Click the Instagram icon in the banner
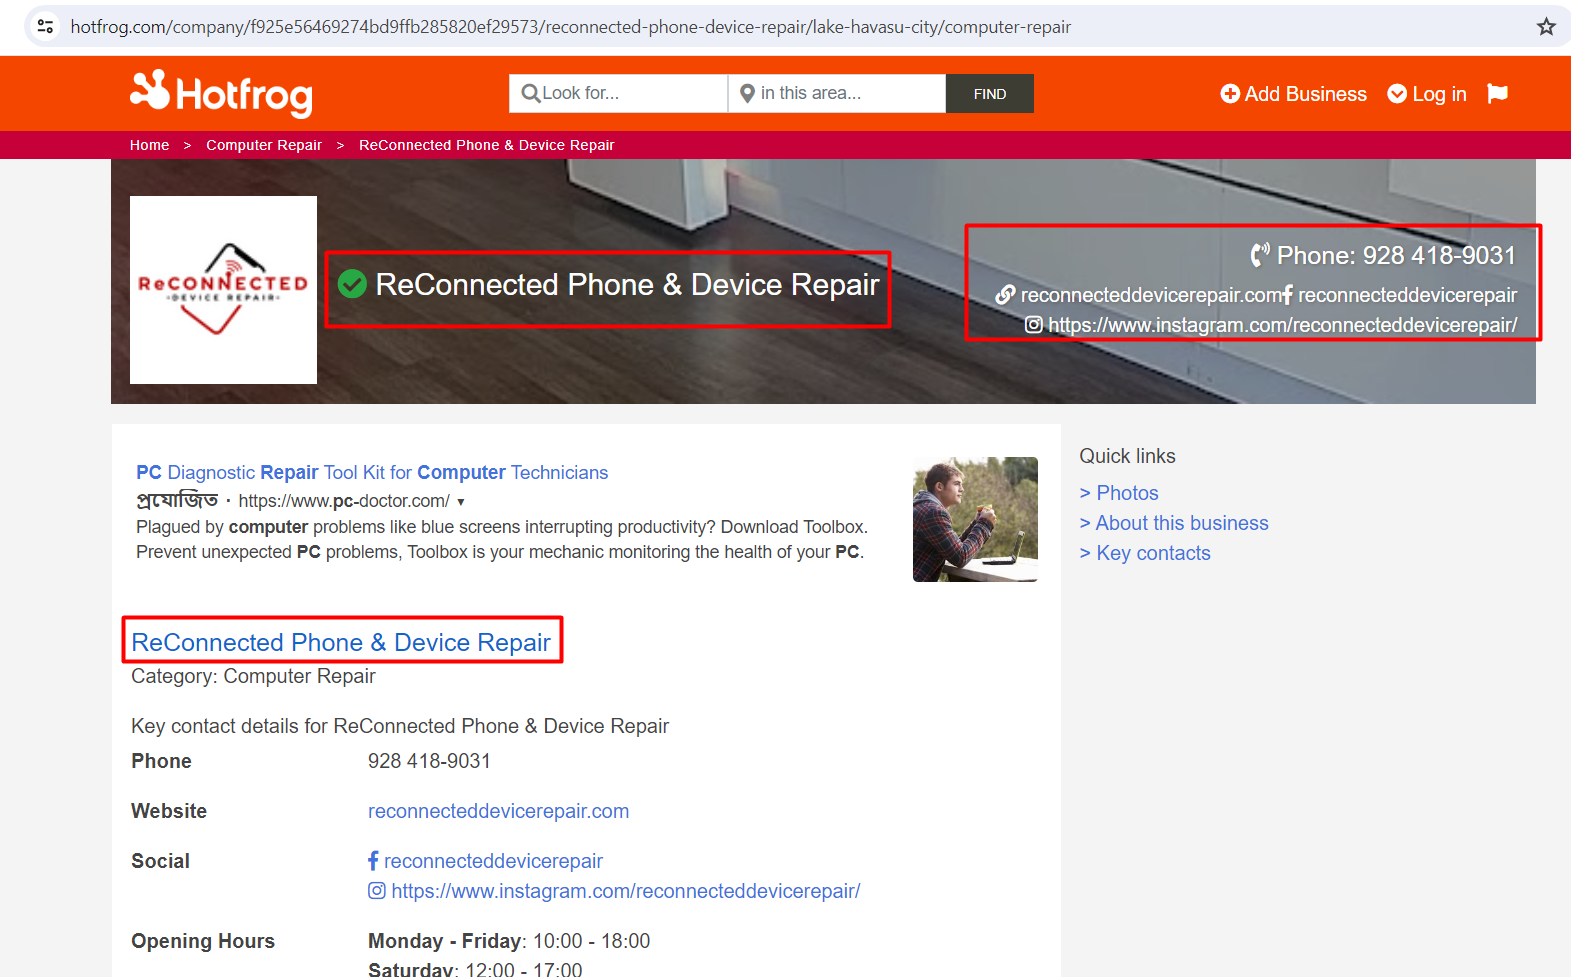The image size is (1571, 977). click(1034, 325)
